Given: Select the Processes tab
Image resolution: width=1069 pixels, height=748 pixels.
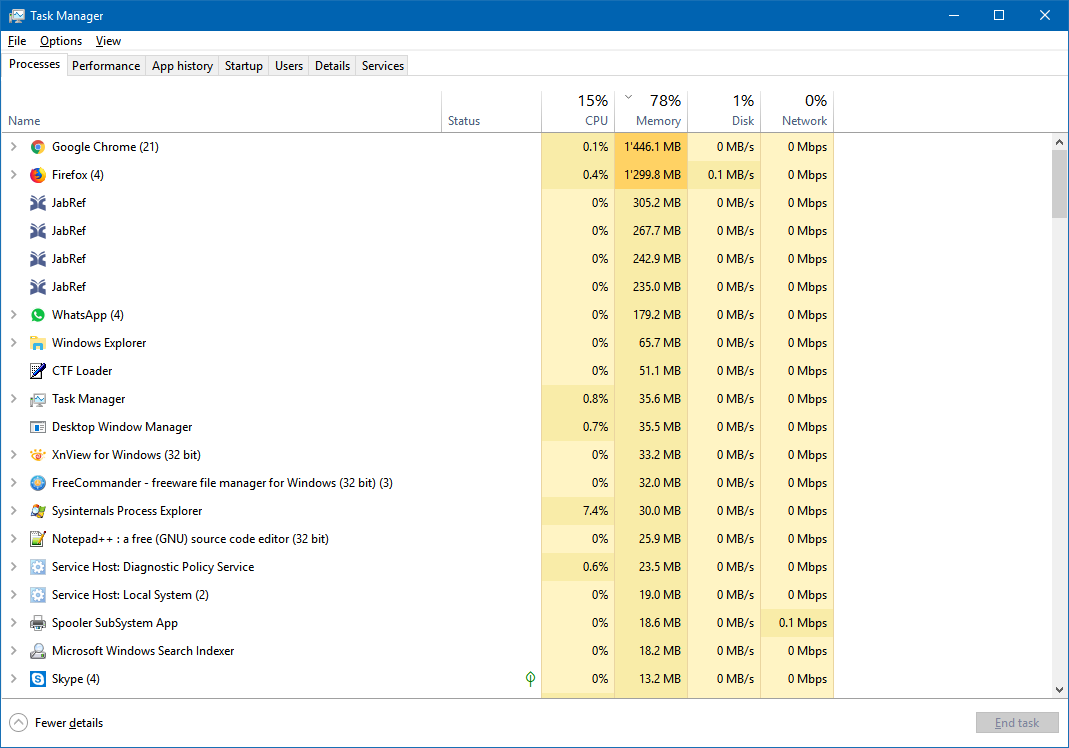Looking at the screenshot, I should pos(34,64).
